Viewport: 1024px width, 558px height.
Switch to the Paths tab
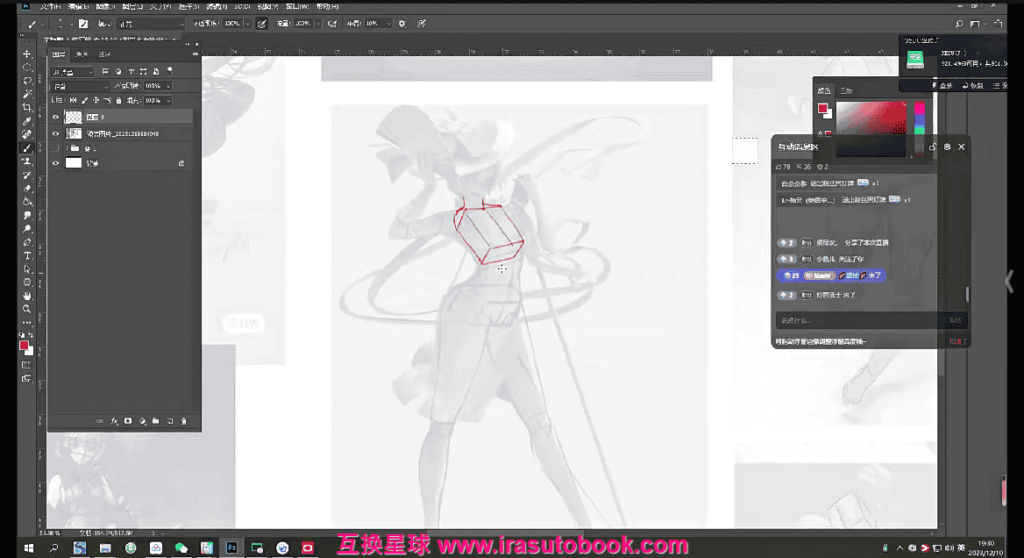(105, 54)
